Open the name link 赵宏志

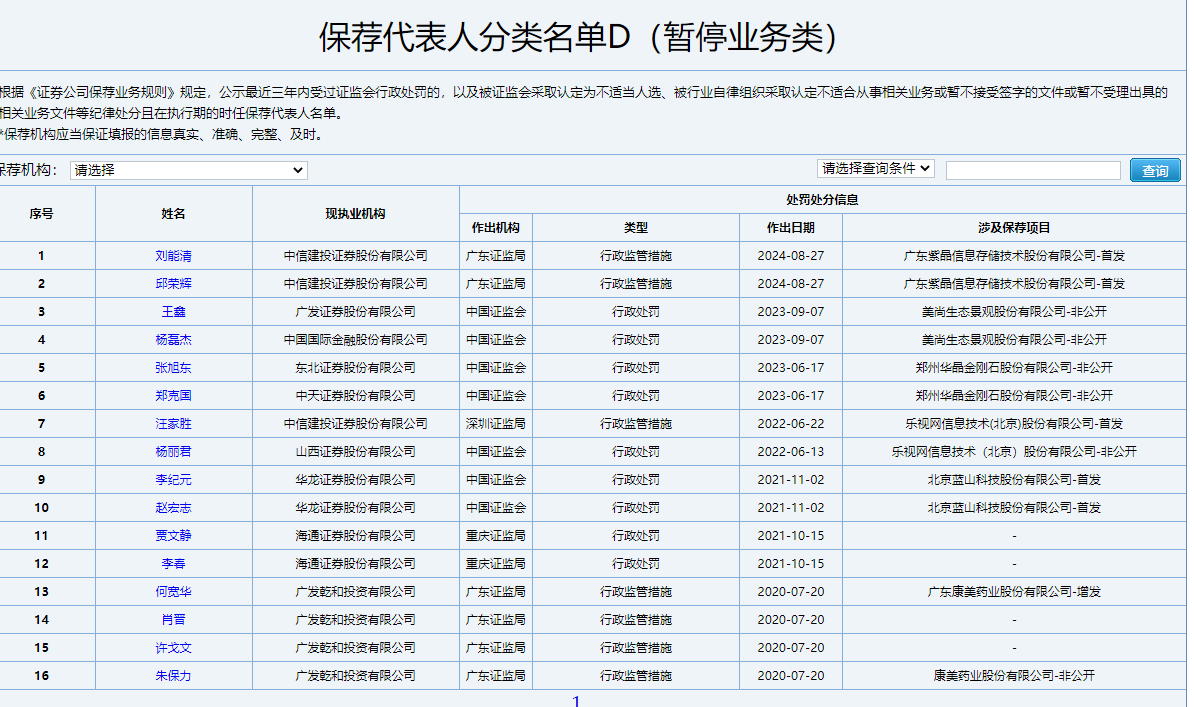pos(173,508)
